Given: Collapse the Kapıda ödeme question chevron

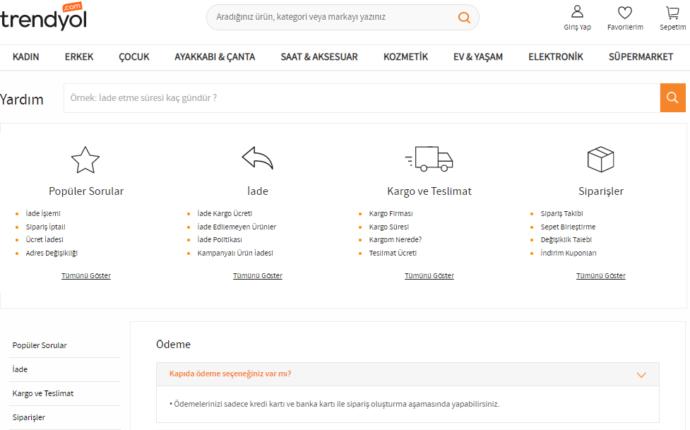Looking at the screenshot, I should [x=641, y=375].
